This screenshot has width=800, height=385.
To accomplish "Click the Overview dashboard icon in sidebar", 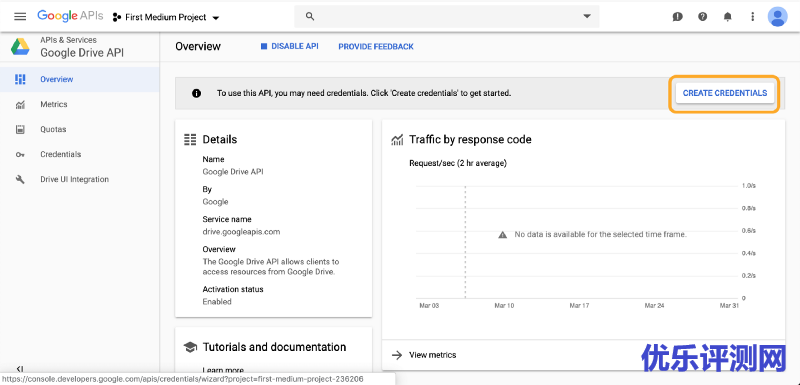I will tap(20, 79).
